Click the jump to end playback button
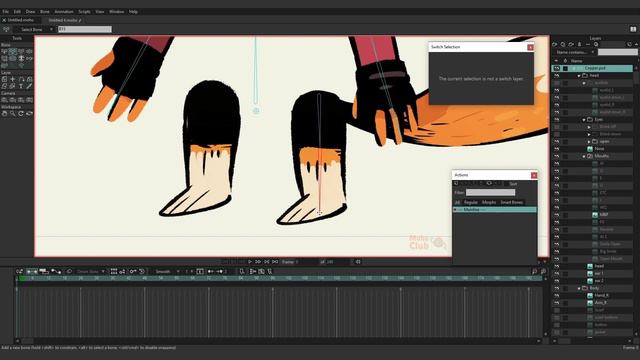Viewport: 640px width, 360px height. 275,262
